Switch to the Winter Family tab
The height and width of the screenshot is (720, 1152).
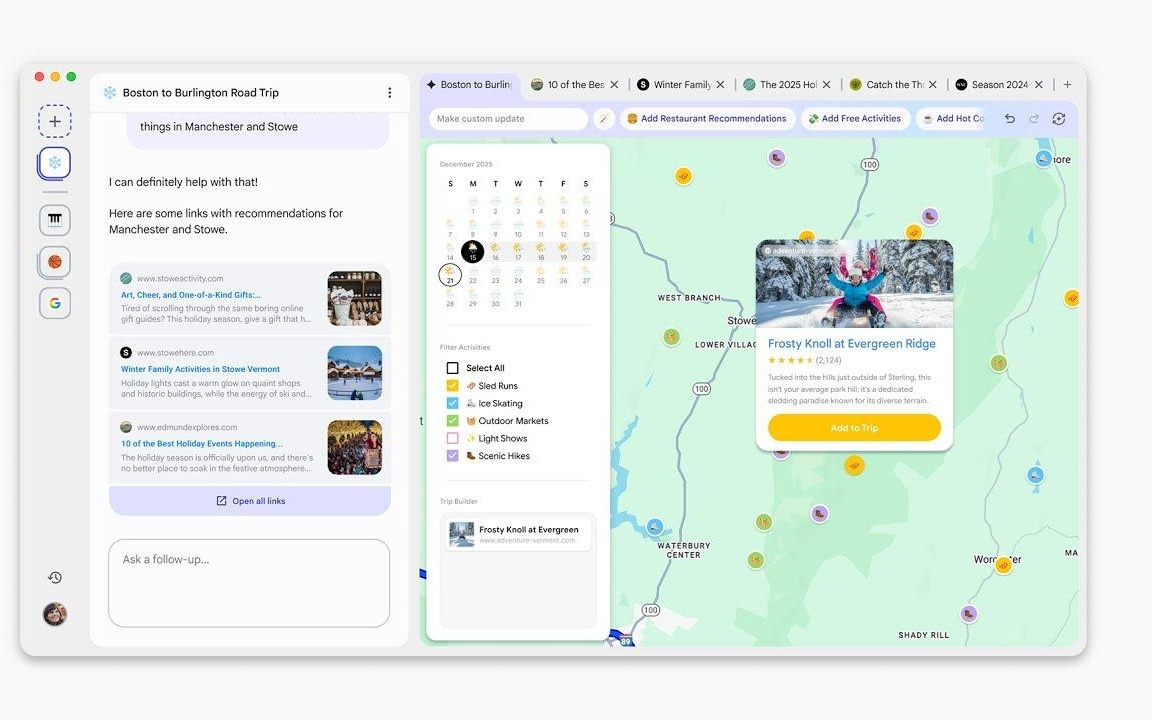(681, 85)
